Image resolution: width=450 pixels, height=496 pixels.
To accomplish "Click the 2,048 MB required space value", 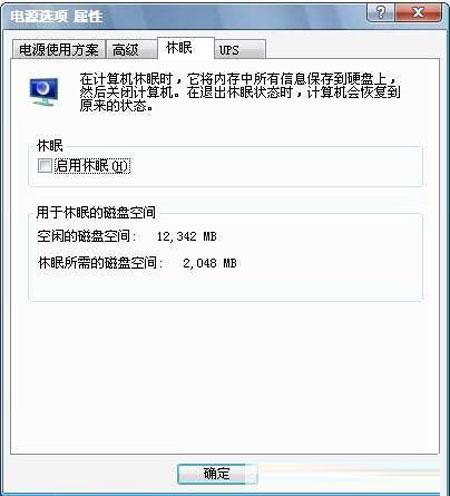I will coord(210,263).
